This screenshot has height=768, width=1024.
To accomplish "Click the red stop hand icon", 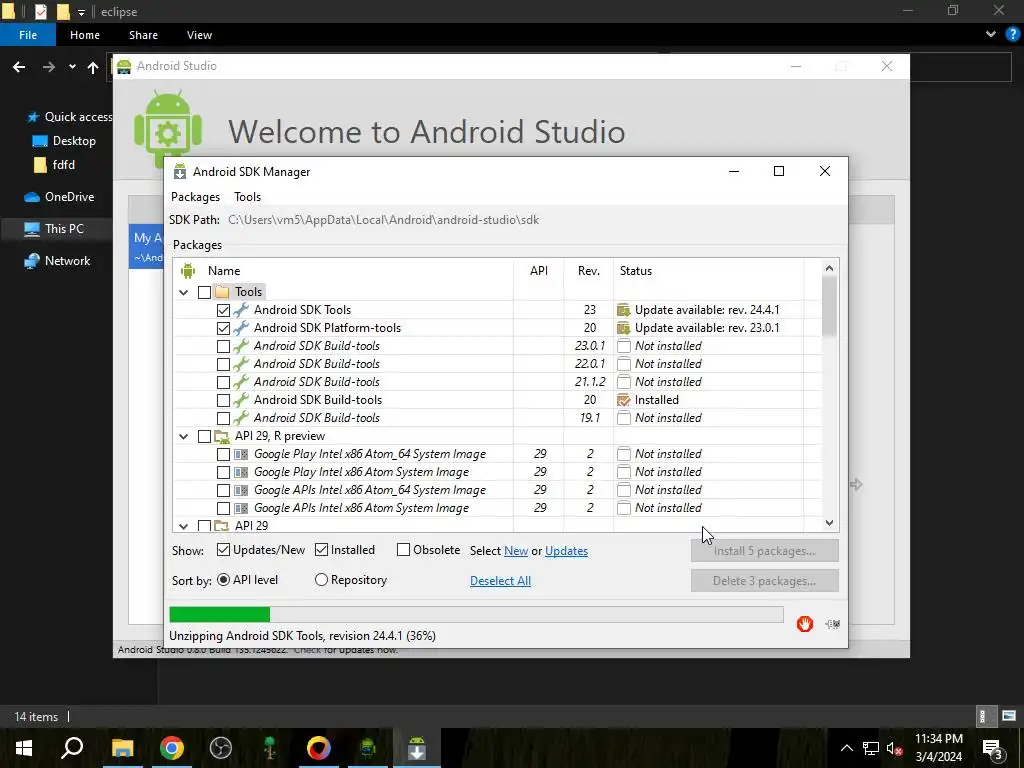I will tap(805, 624).
